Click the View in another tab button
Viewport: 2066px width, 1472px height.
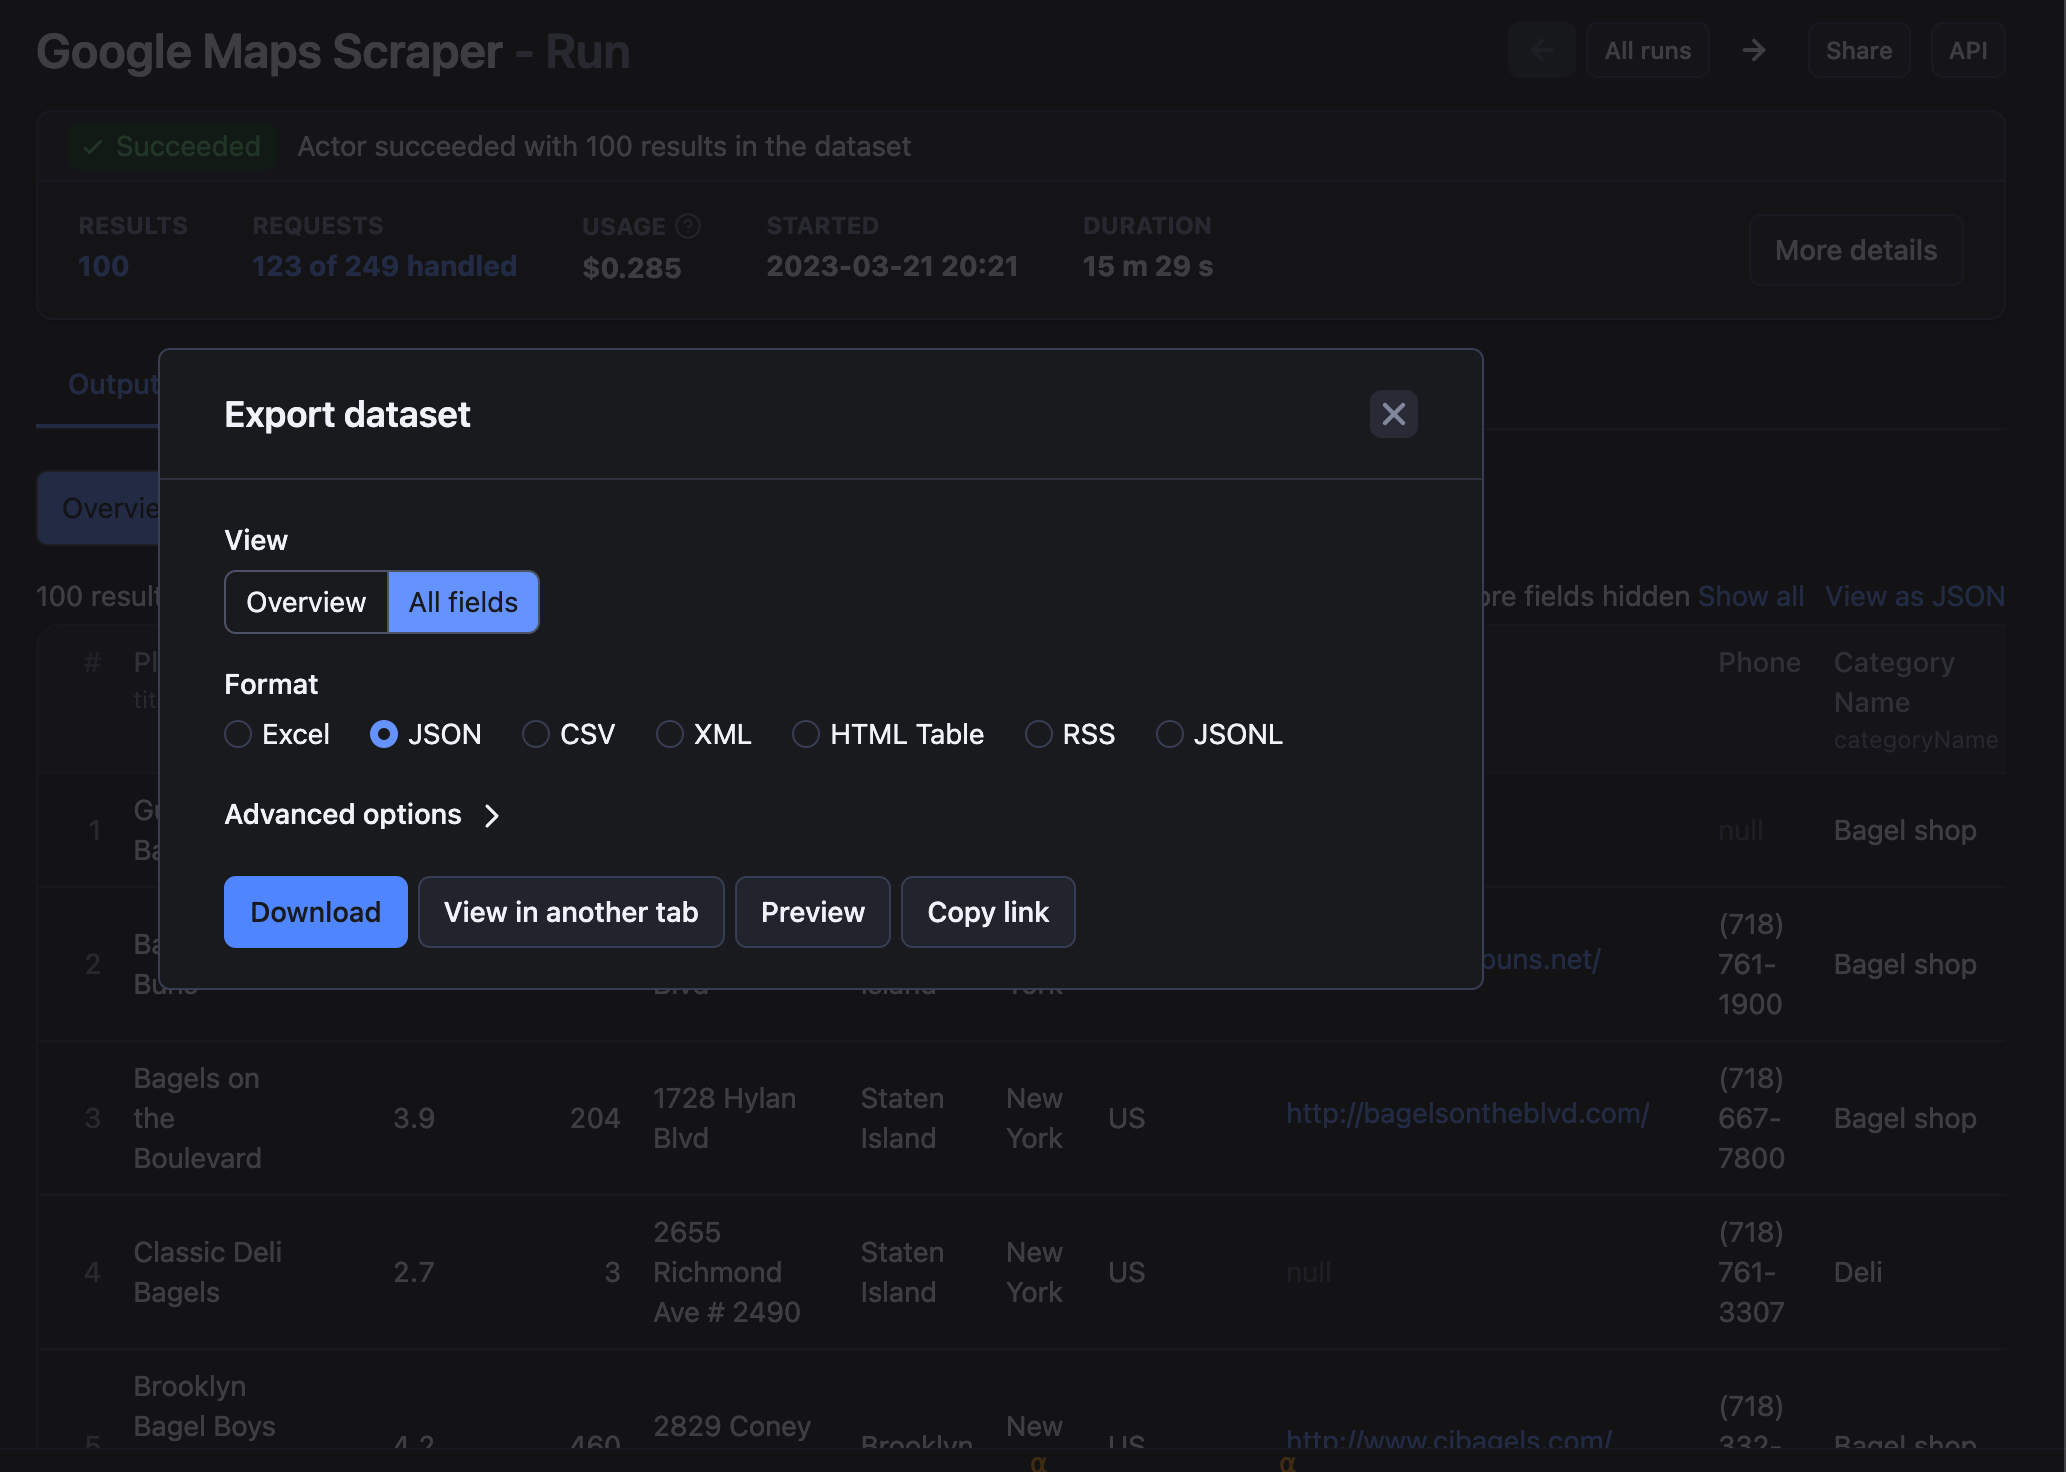pyautogui.click(x=570, y=911)
